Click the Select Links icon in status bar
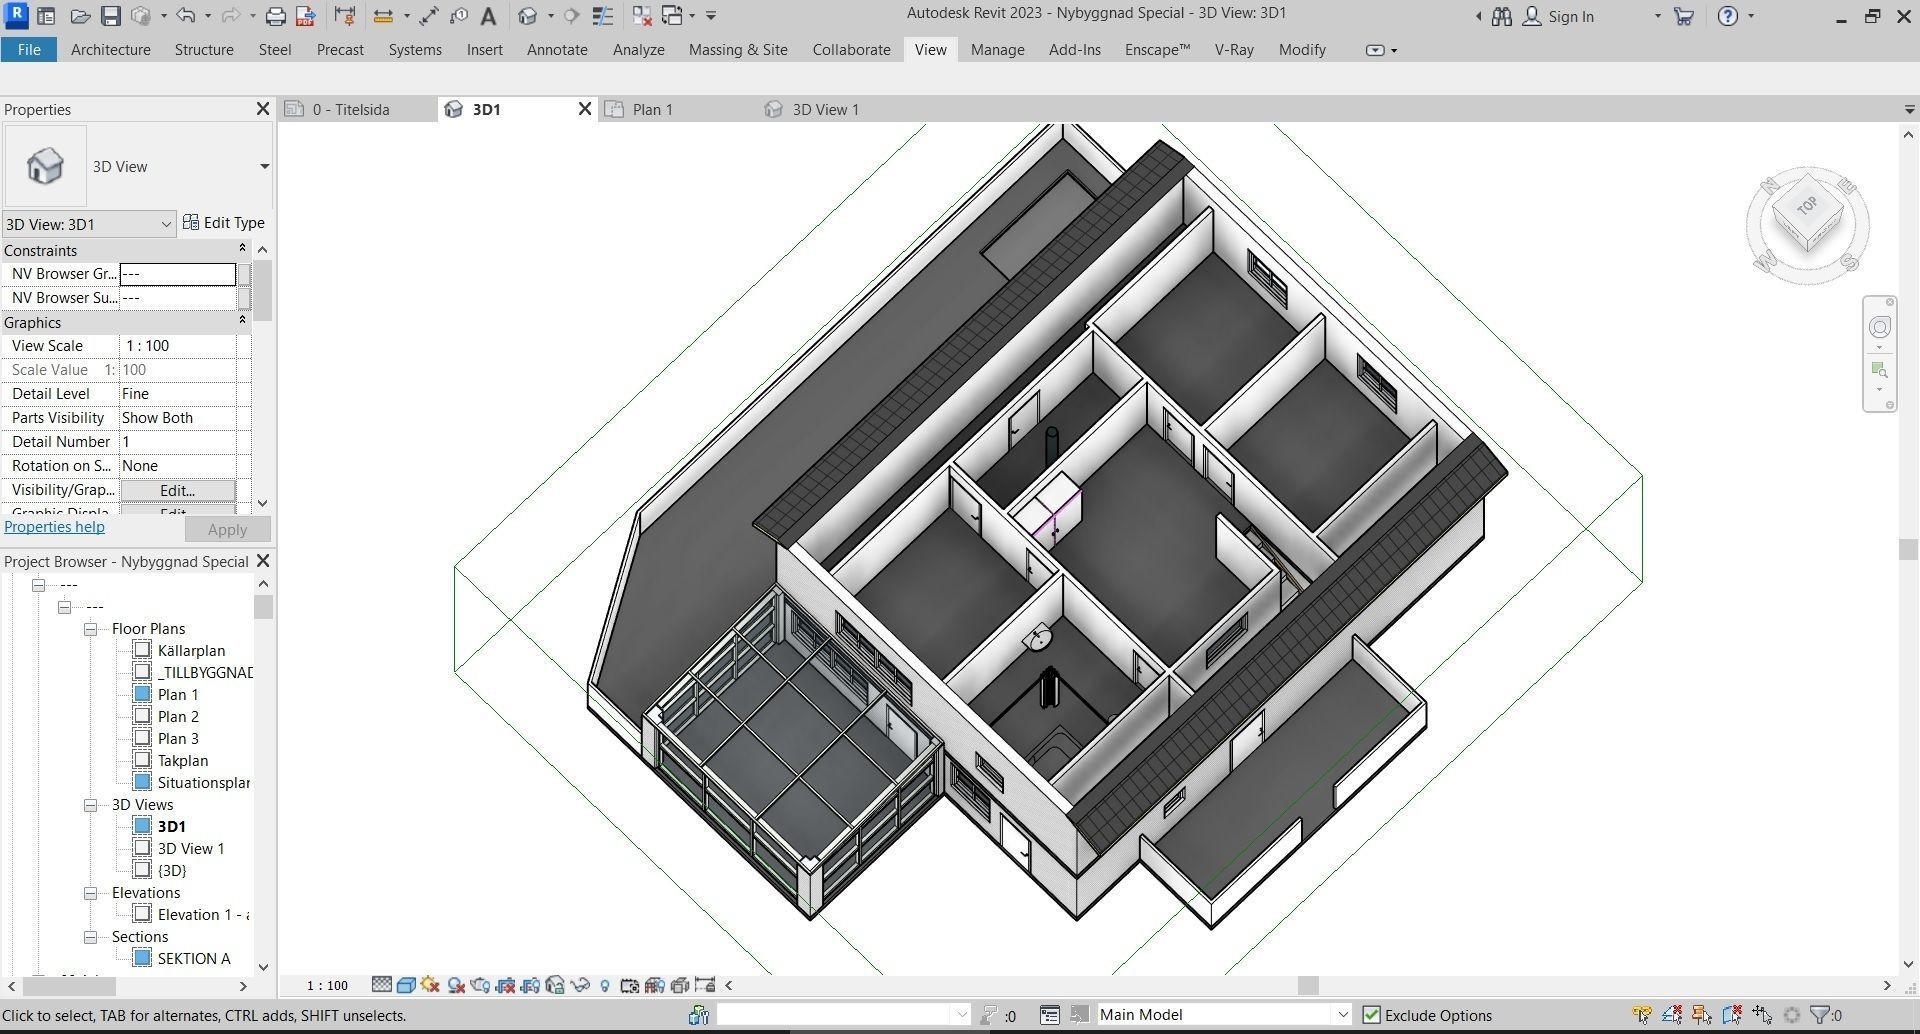This screenshot has height=1034, width=1920. [x=1641, y=1015]
